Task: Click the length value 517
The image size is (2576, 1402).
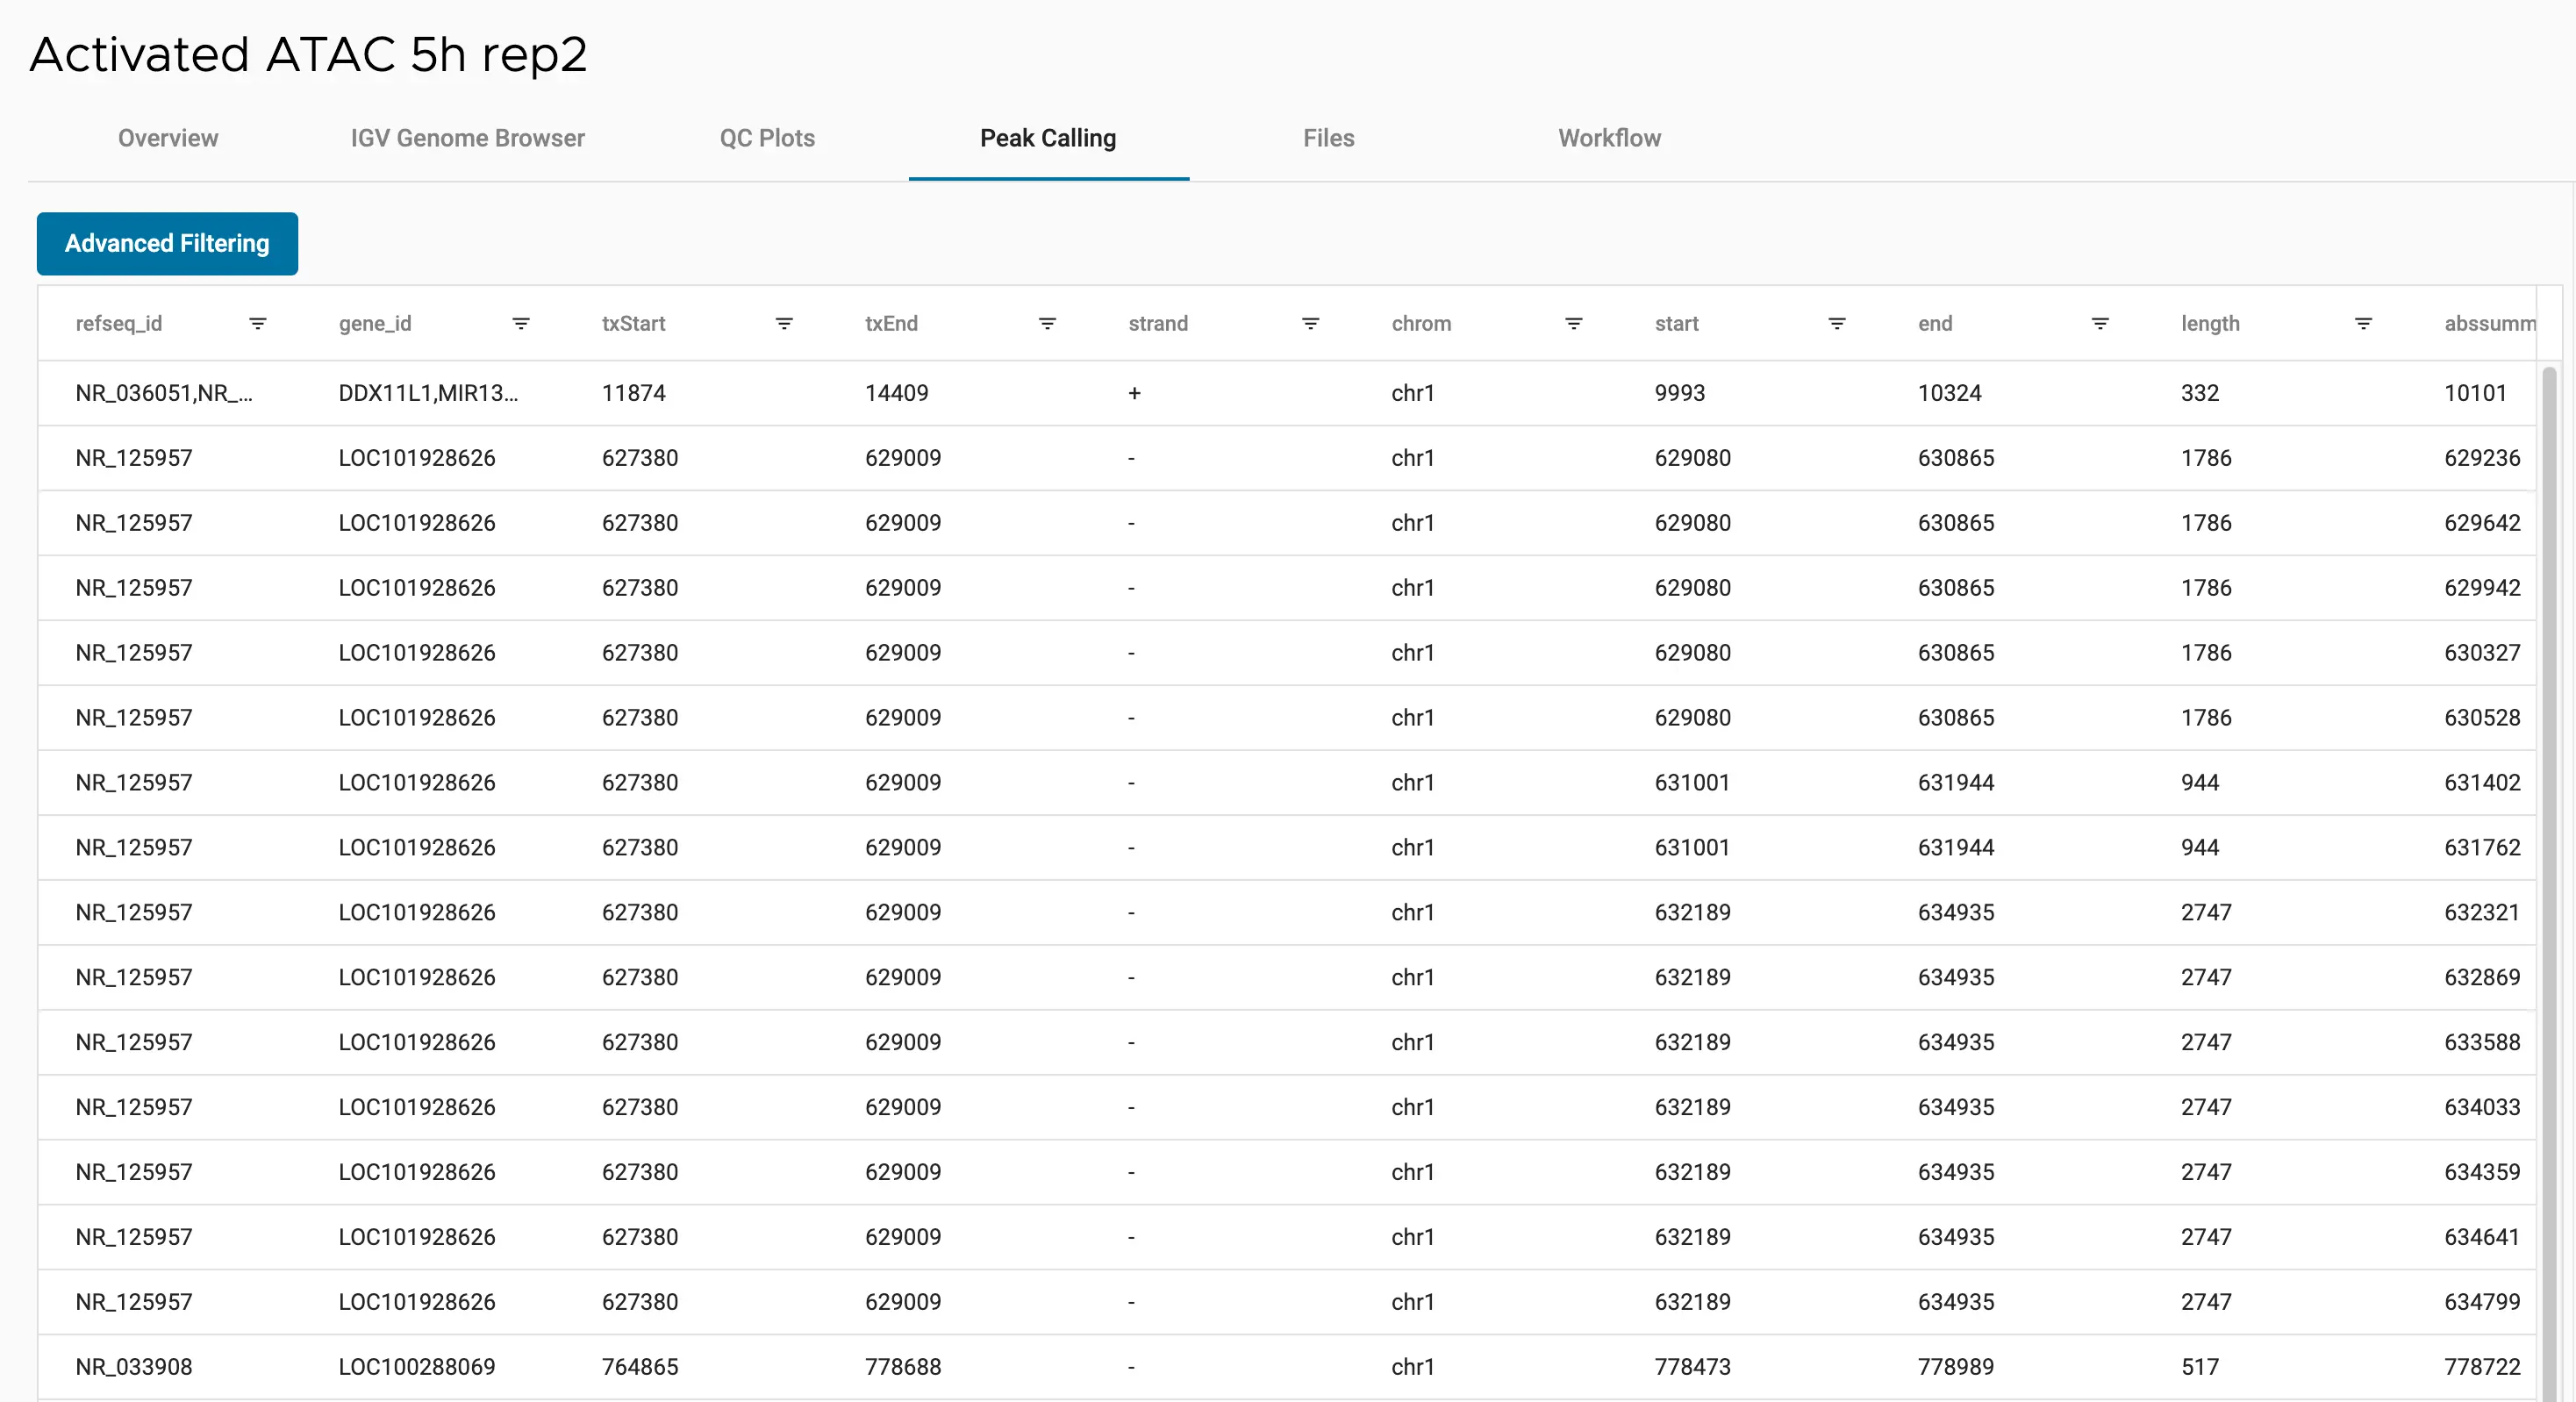Action: 2200,1368
